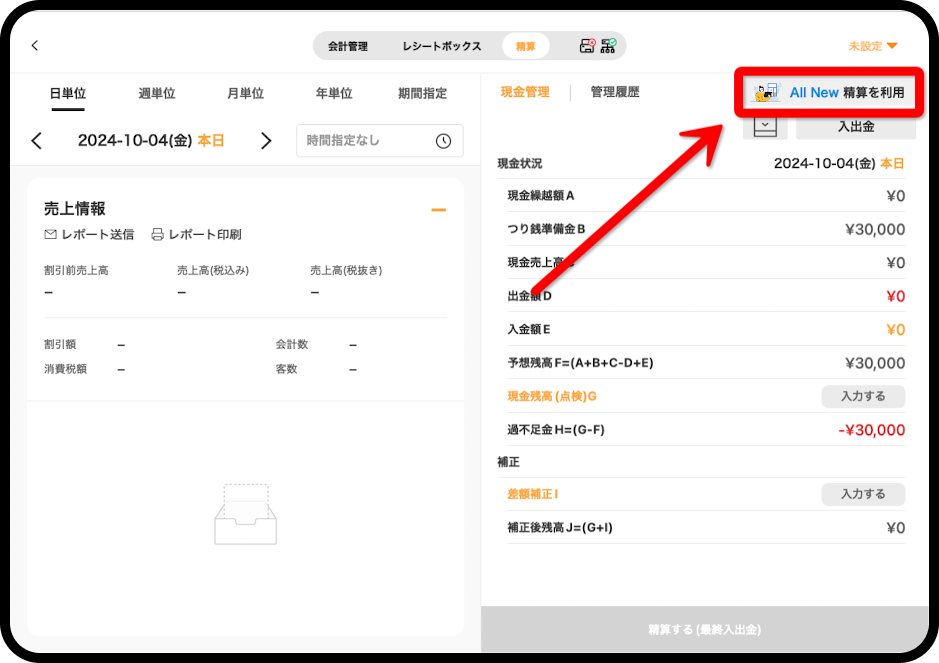Open the 現金管理 tab

pyautogui.click(x=525, y=92)
